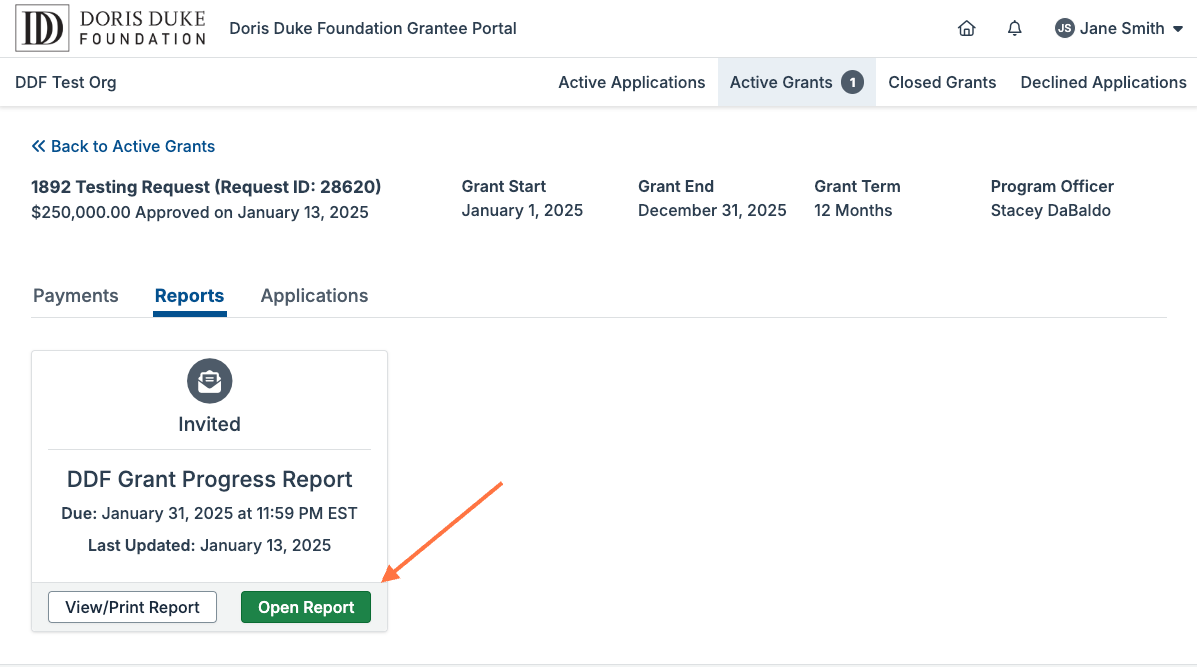Image resolution: width=1197 pixels, height=667 pixels.
Task: Open the notifications bell
Action: [1014, 28]
